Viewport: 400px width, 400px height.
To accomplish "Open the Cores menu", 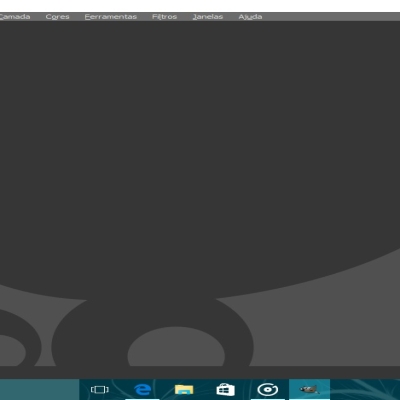I will [x=57, y=17].
